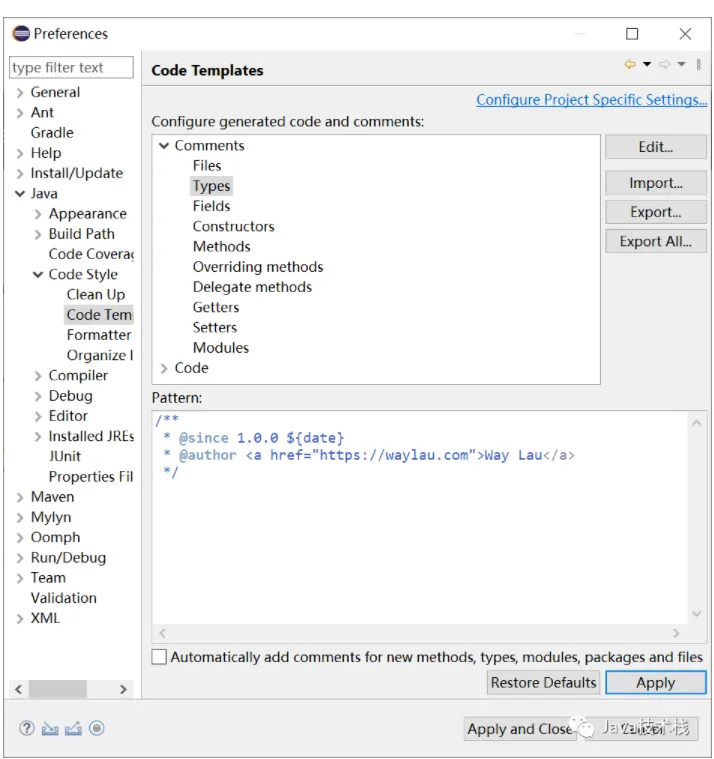Screen dimensions: 714x759
Task: Click pattern area scroll down arrow
Action: (697, 613)
